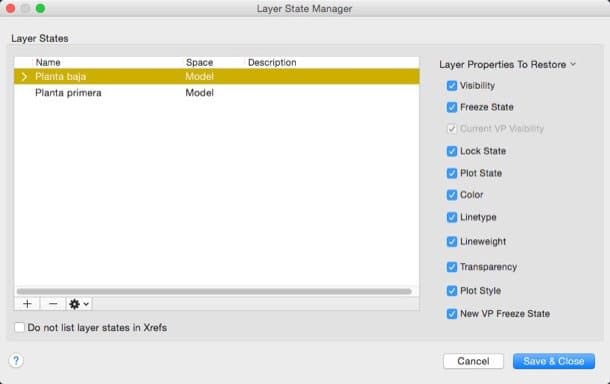The height and width of the screenshot is (384, 610).
Task: Toggle the Freeze State checkbox
Action: pyautogui.click(x=452, y=107)
